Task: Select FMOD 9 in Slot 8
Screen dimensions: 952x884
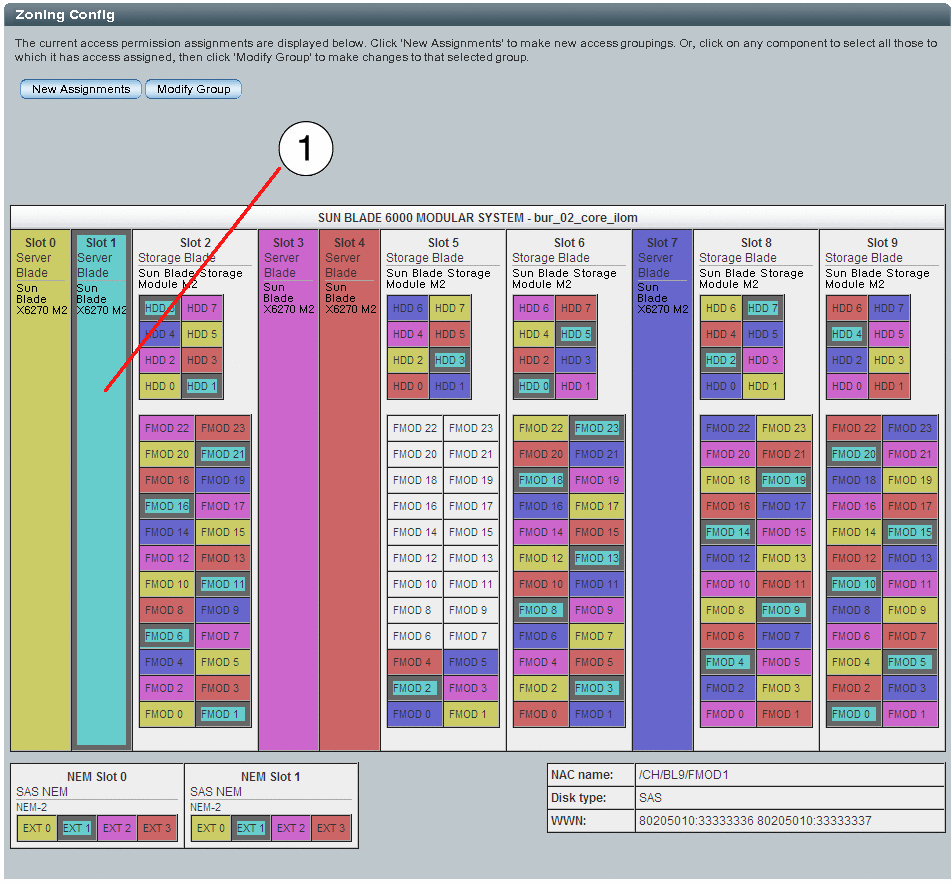Action: point(784,610)
